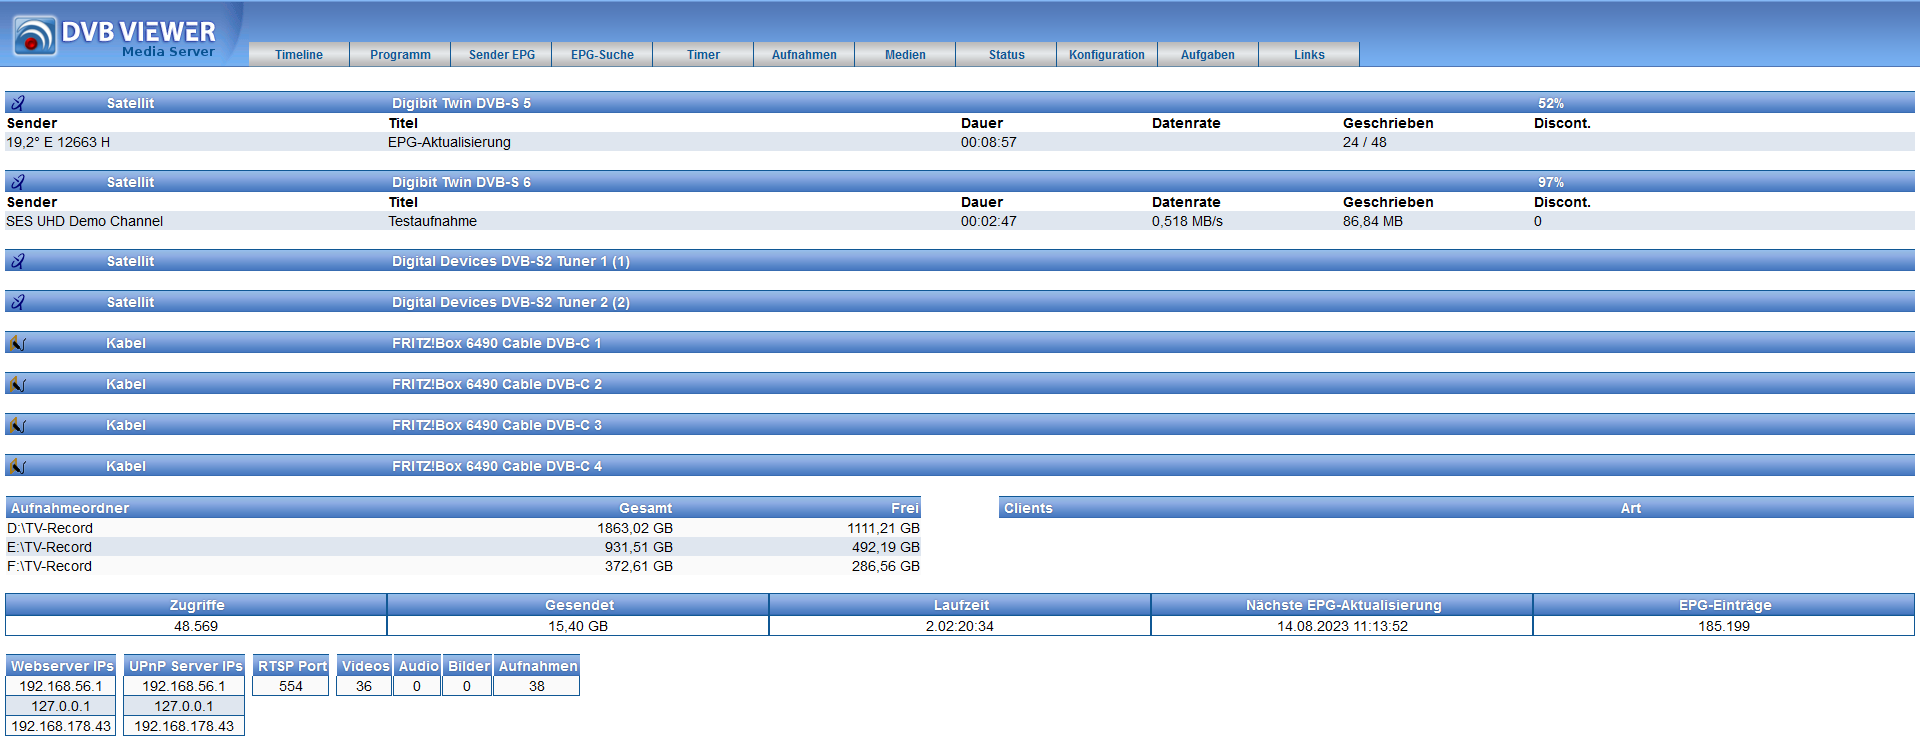Open the Timeline tab

(x=299, y=55)
